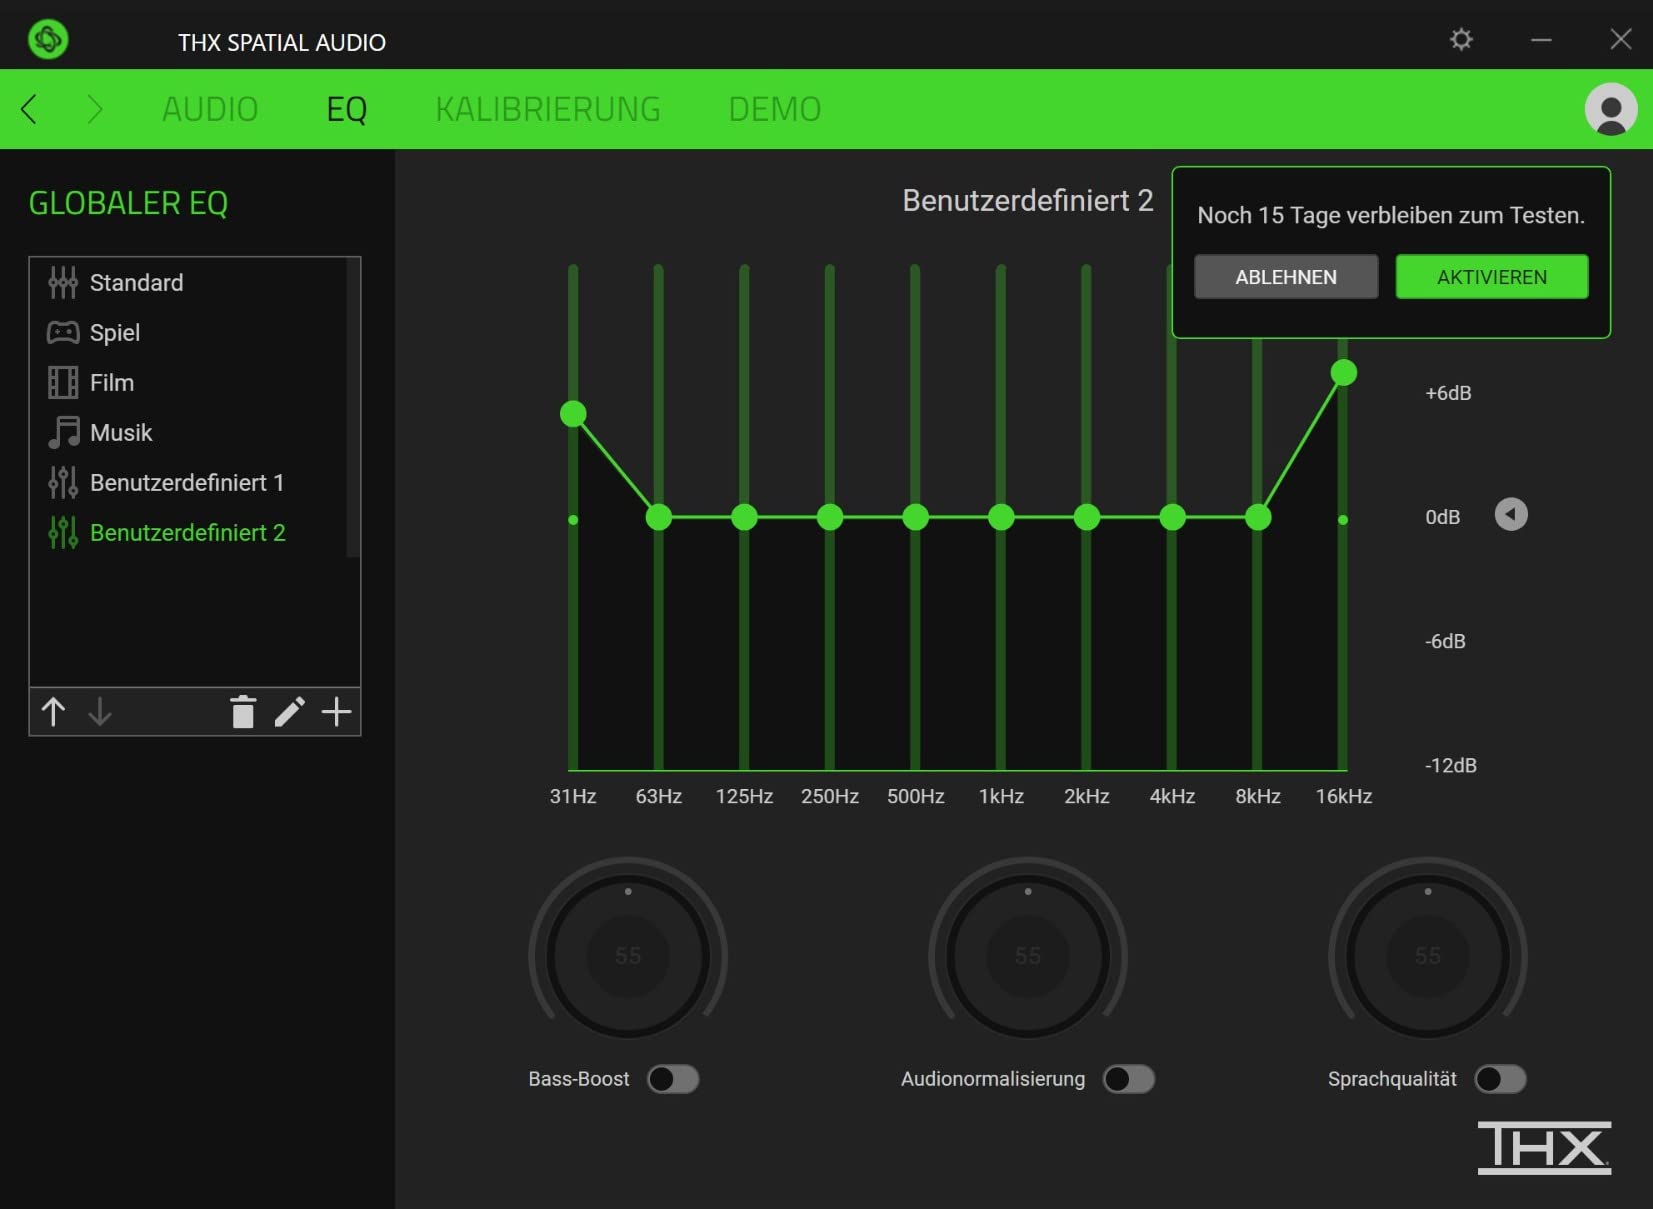This screenshot has height=1209, width=1653.
Task: Click the "-6dB" scale label
Action: point(1445,641)
